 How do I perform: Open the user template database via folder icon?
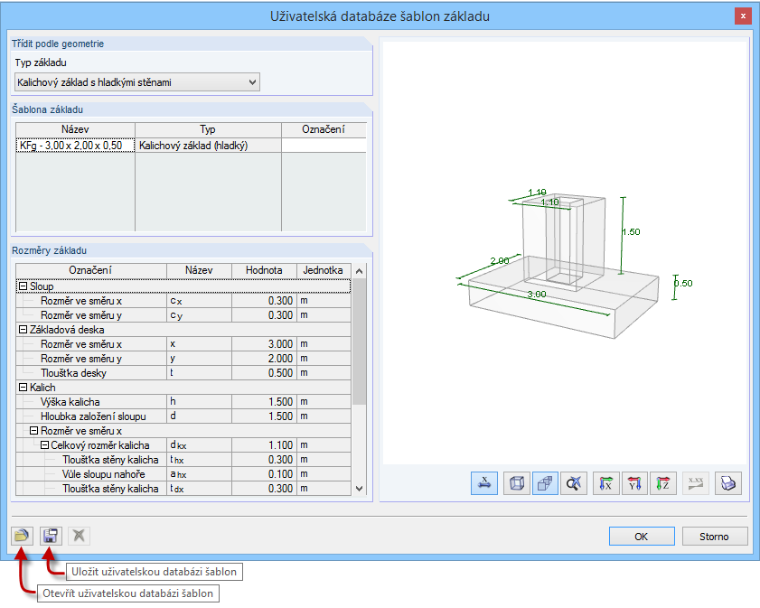click(x=22, y=536)
